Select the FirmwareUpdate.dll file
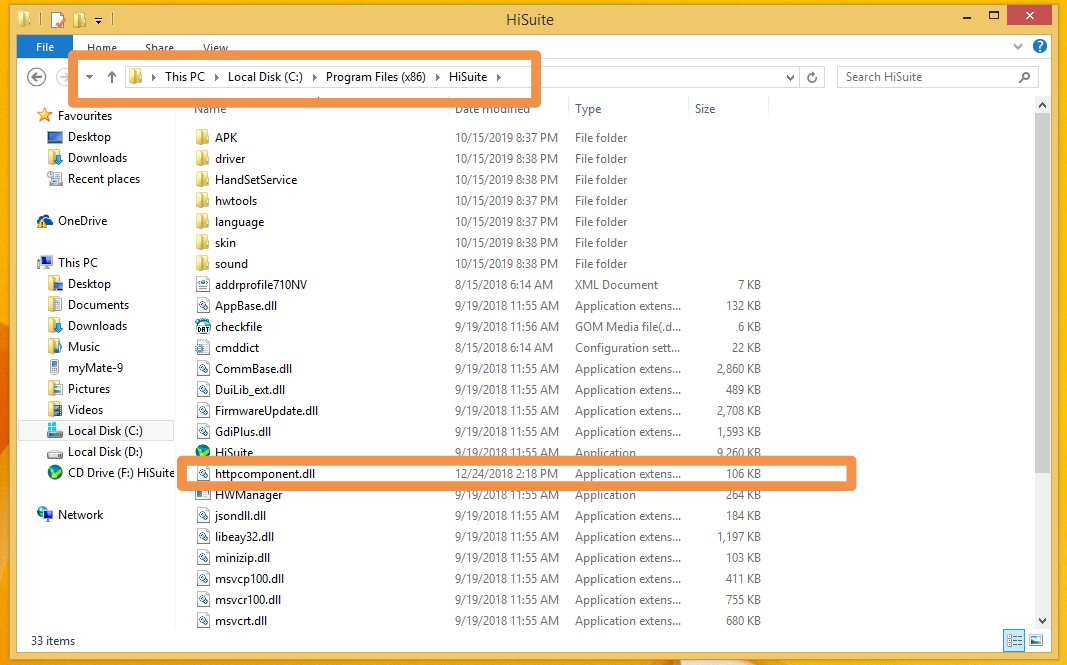This screenshot has height=665, width=1067. click(266, 411)
